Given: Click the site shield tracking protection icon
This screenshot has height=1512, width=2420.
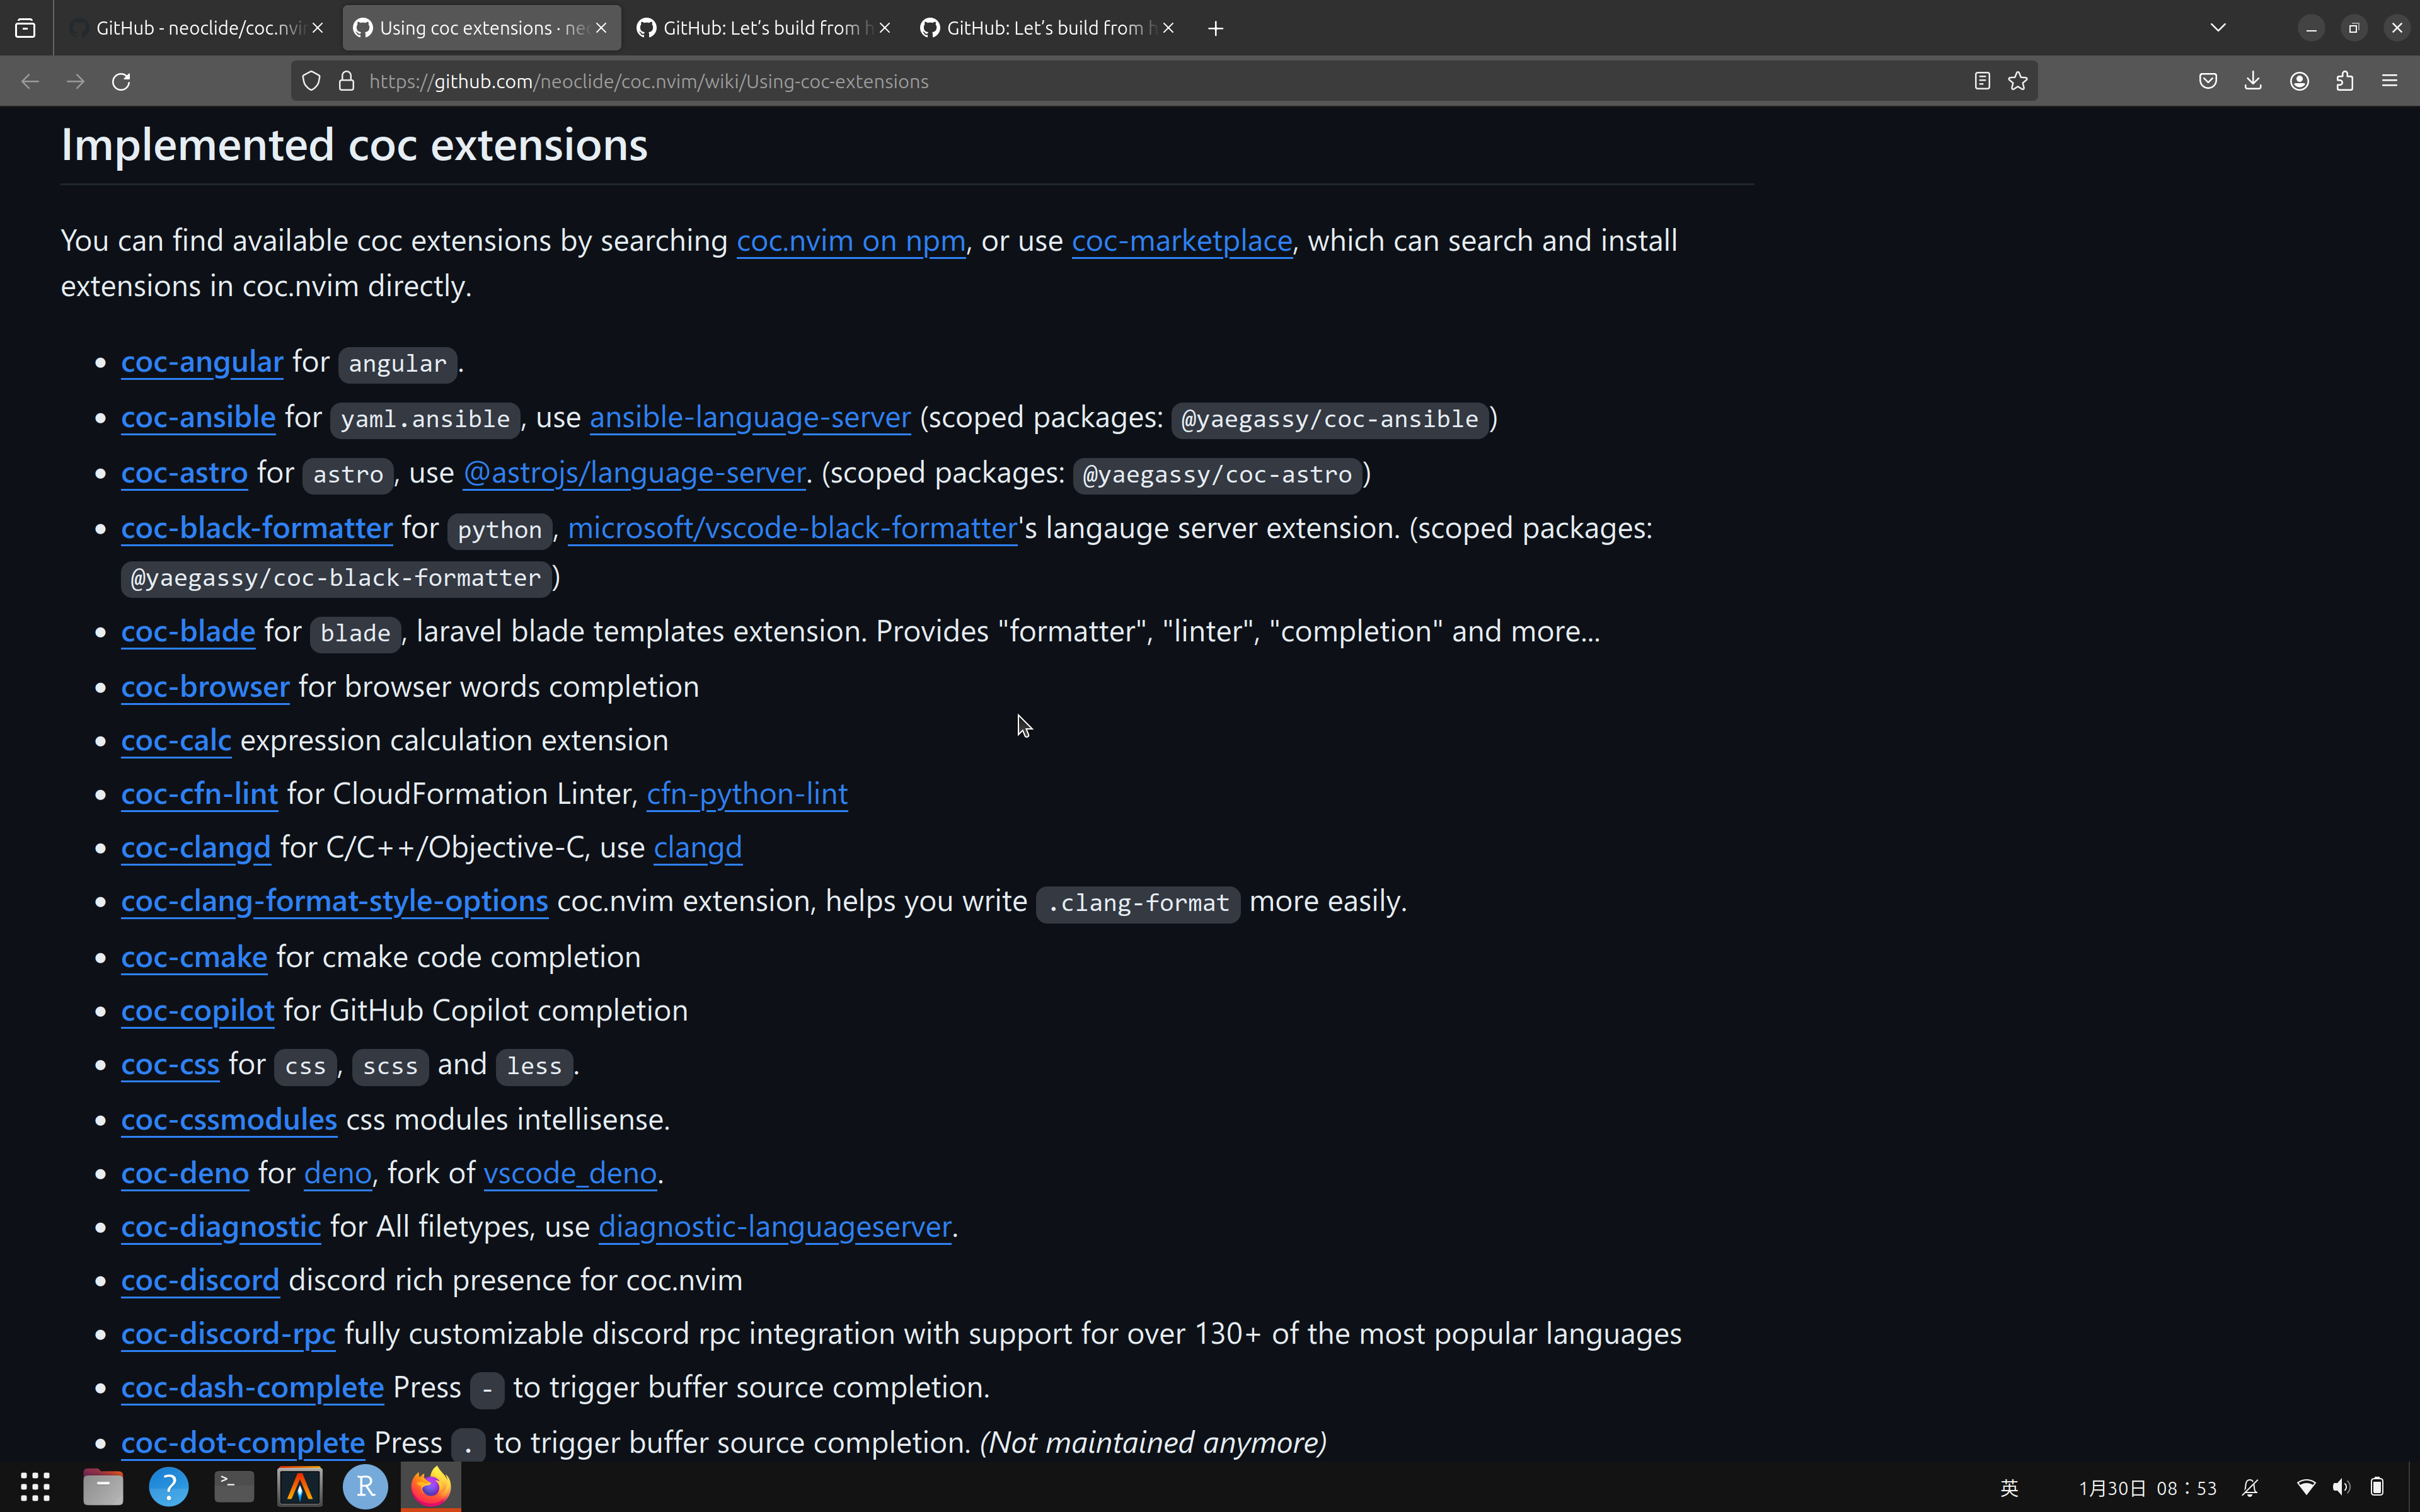Looking at the screenshot, I should [311, 81].
